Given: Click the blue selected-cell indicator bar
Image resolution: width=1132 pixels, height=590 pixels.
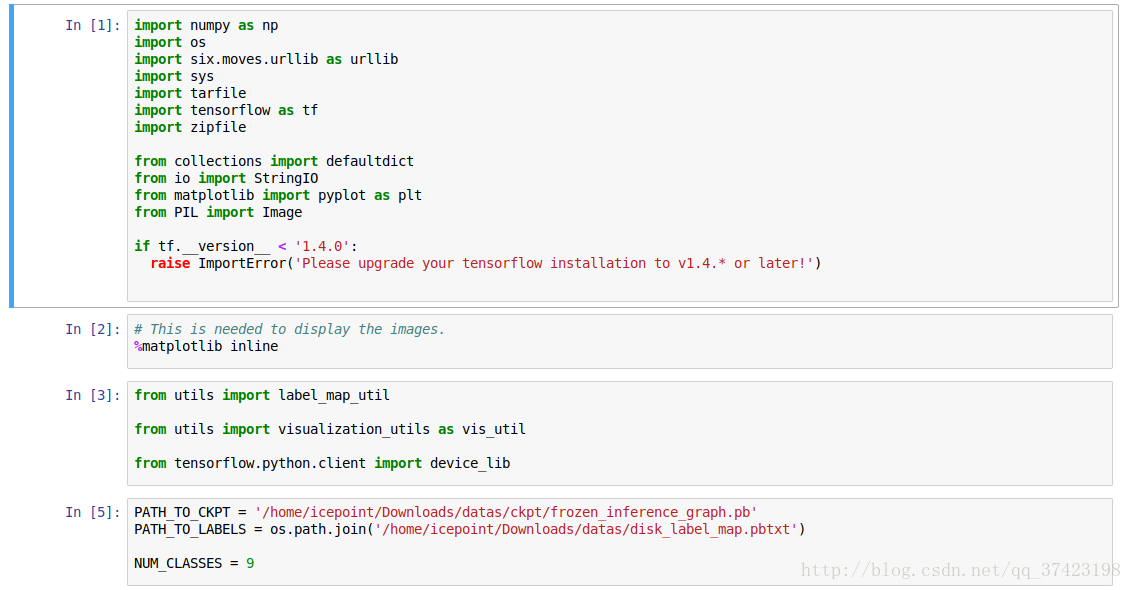Looking at the screenshot, I should pyautogui.click(x=12, y=156).
